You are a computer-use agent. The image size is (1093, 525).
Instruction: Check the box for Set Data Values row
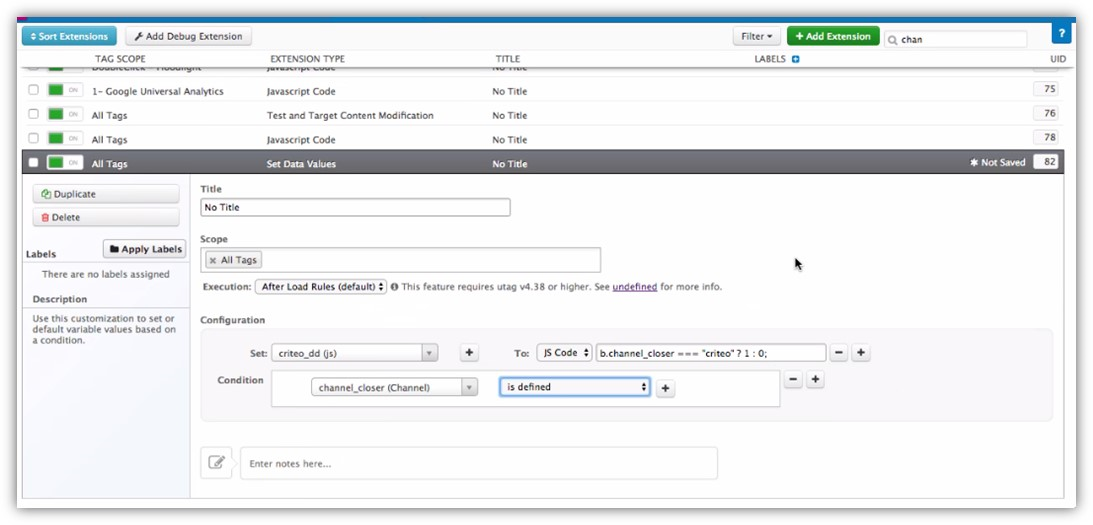pos(33,162)
